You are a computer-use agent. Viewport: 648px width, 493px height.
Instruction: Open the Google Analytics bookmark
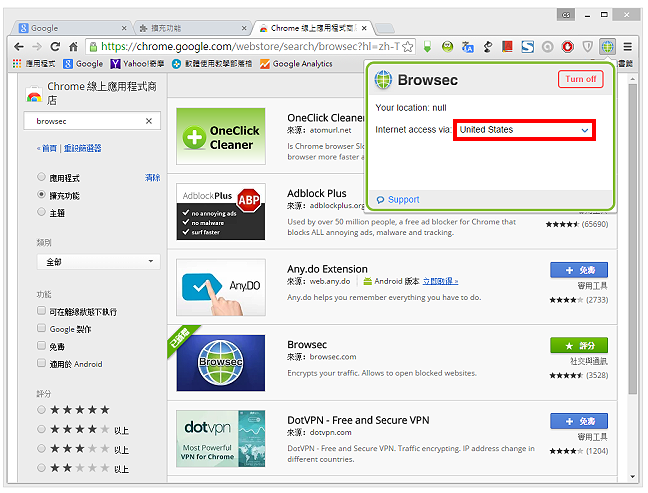pos(296,64)
